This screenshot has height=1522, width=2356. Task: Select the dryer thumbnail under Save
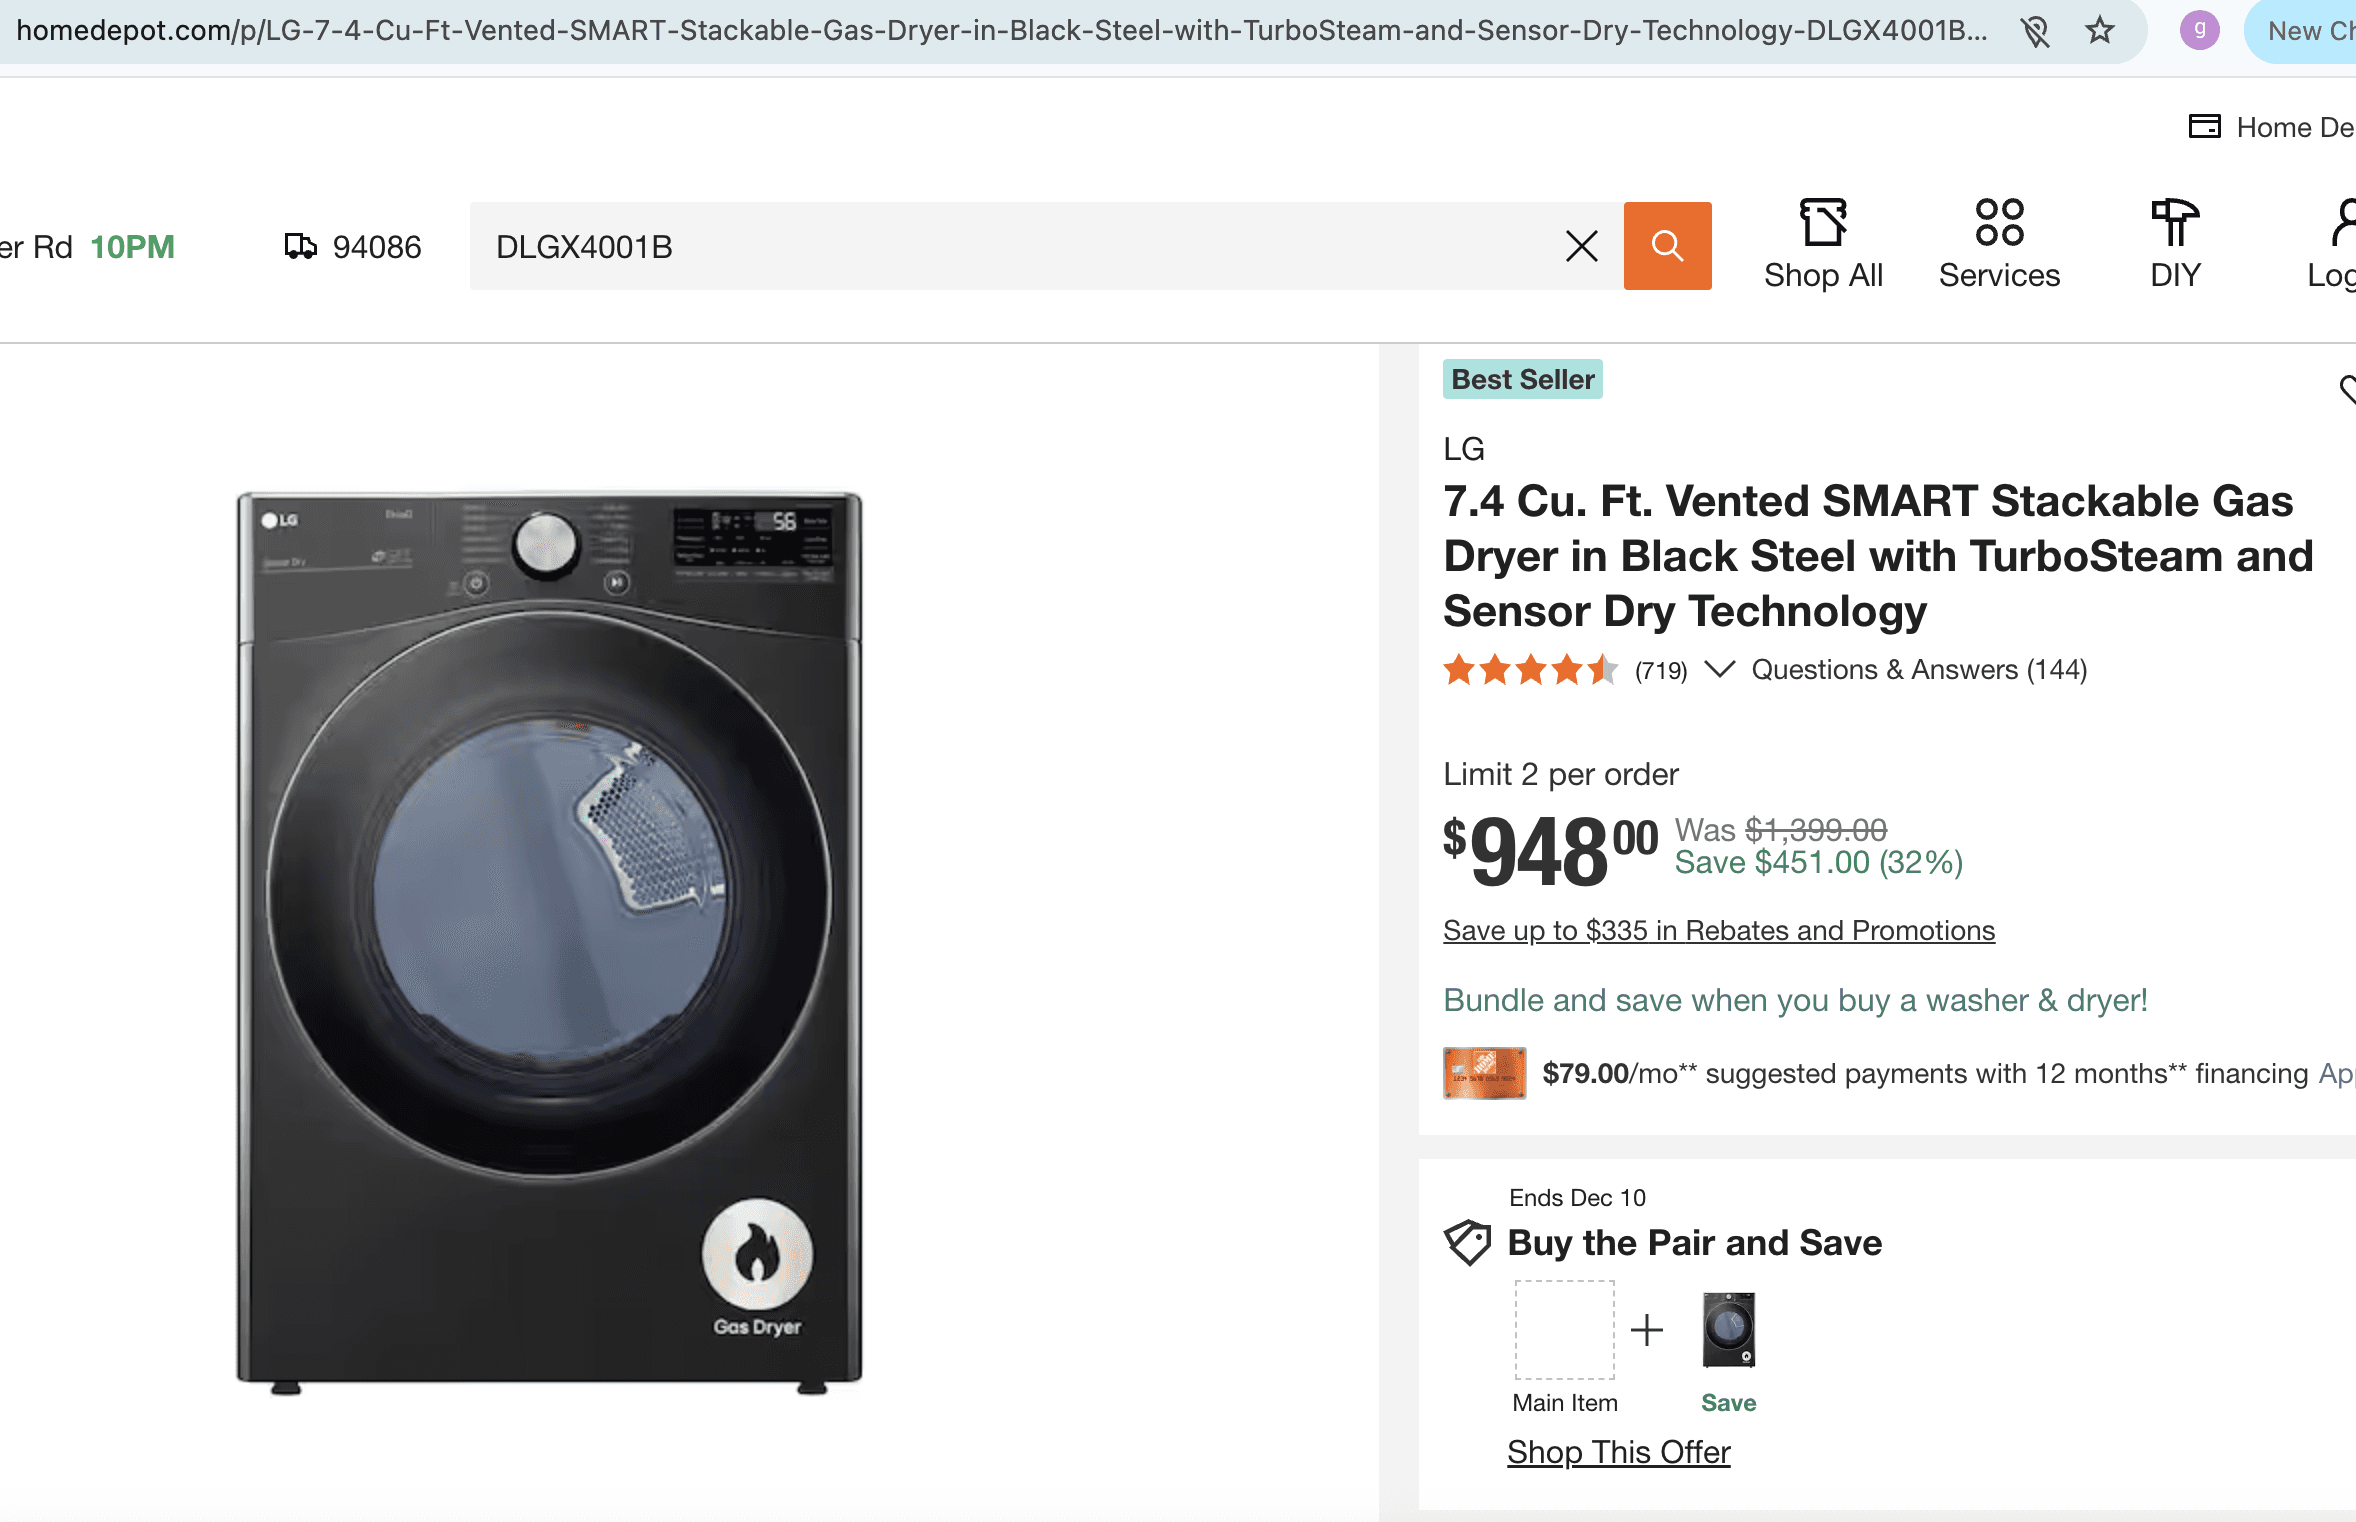point(1729,1329)
